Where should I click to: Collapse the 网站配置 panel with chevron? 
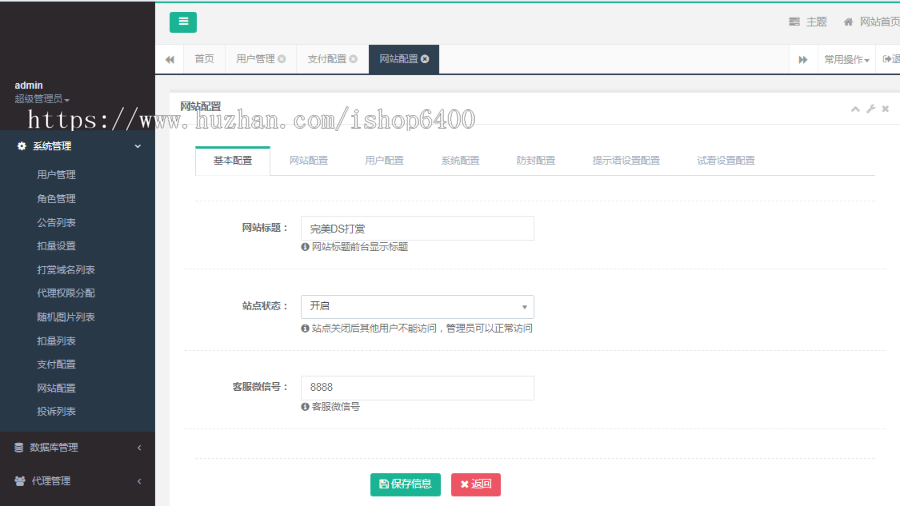pyautogui.click(x=855, y=108)
